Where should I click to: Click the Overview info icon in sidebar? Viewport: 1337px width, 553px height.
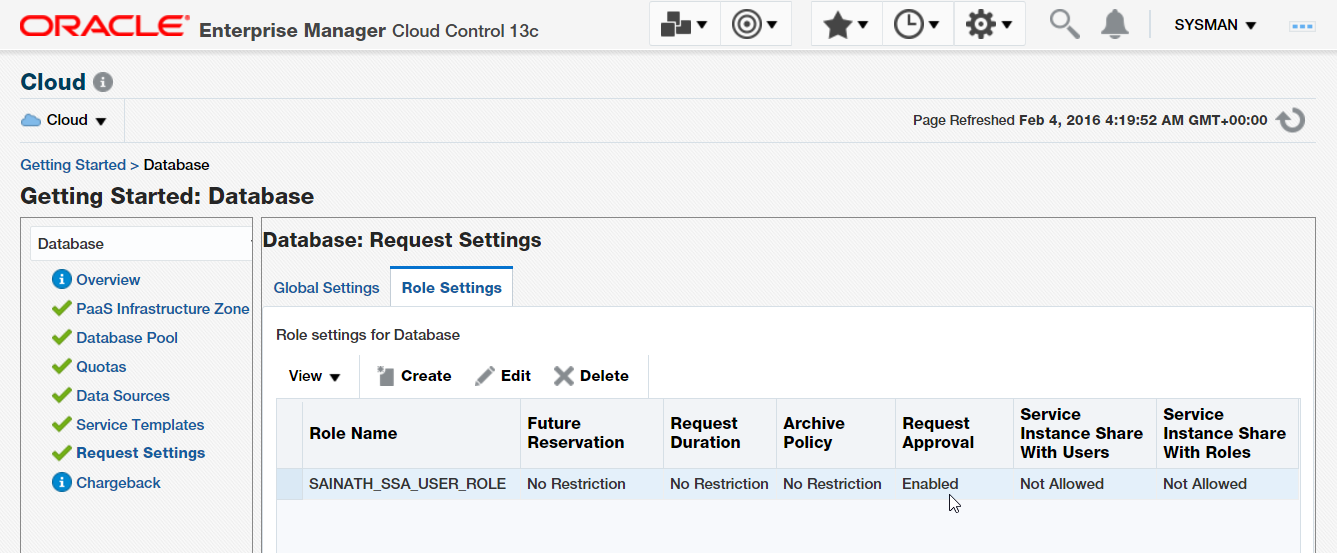(x=62, y=279)
